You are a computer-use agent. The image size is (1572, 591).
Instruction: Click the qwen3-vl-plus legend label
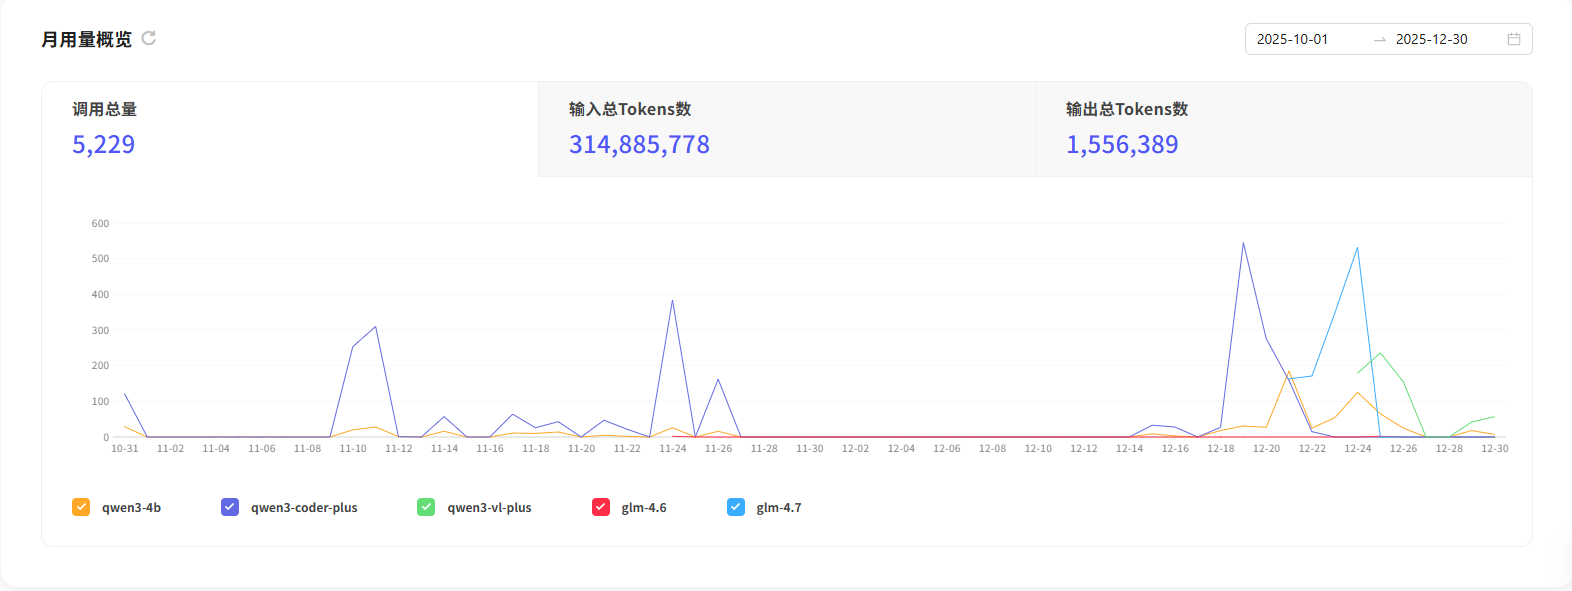(x=489, y=508)
